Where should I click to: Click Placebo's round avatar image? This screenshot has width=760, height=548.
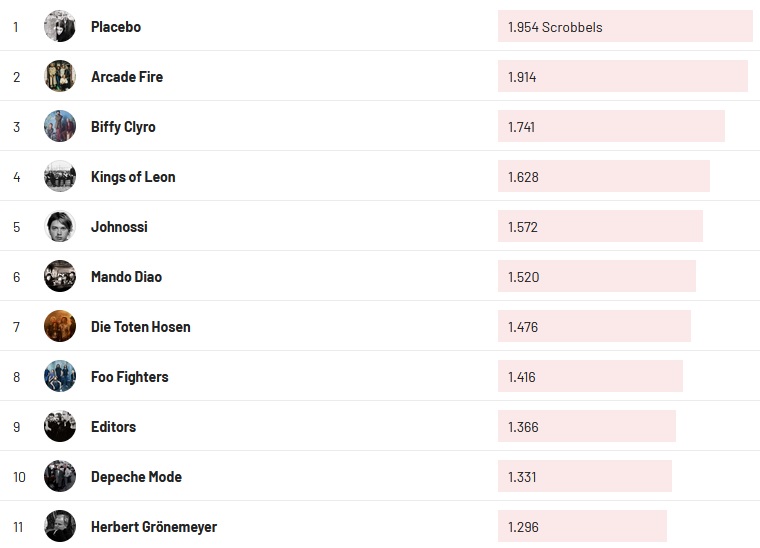(x=60, y=27)
